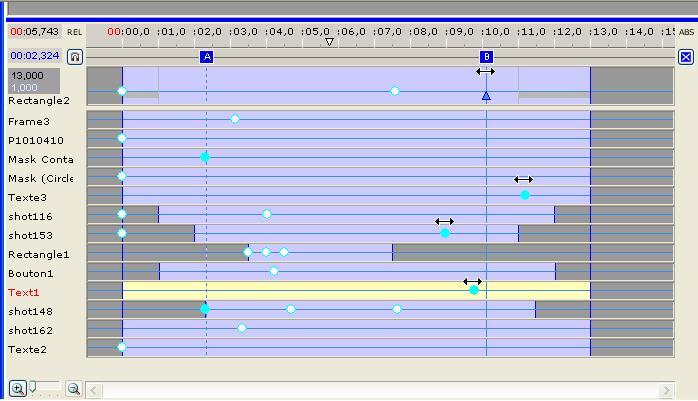Select the Frame3 track label
Image resolution: width=698 pixels, height=401 pixels.
pos(29,121)
